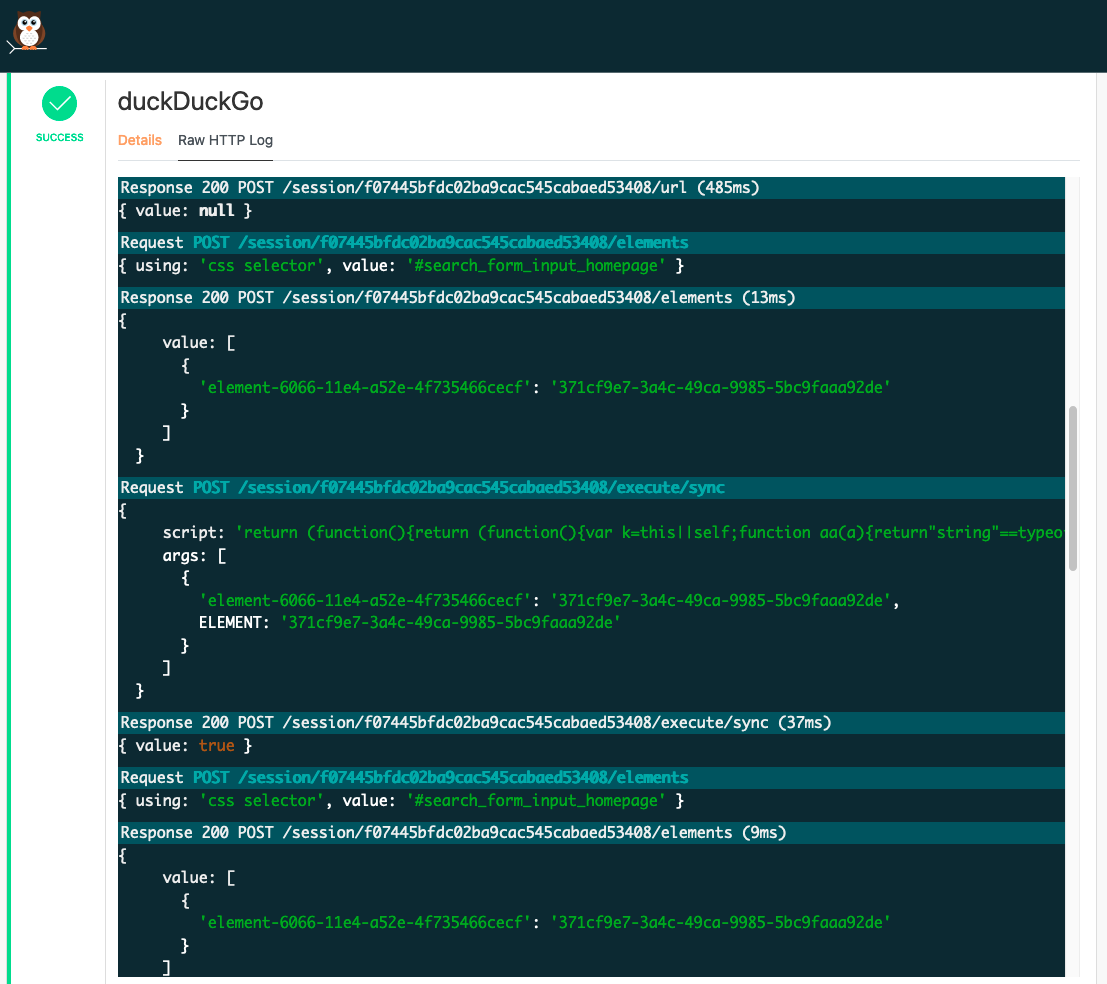Screen dimensions: 1107x984
Task: Select the first Request POST elements line
Action: [x=591, y=243]
